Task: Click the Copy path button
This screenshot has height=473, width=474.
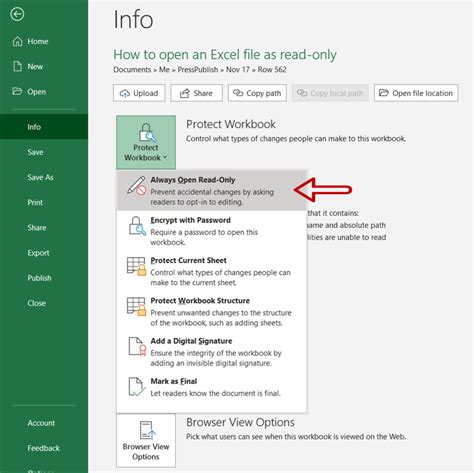Action: click(257, 93)
